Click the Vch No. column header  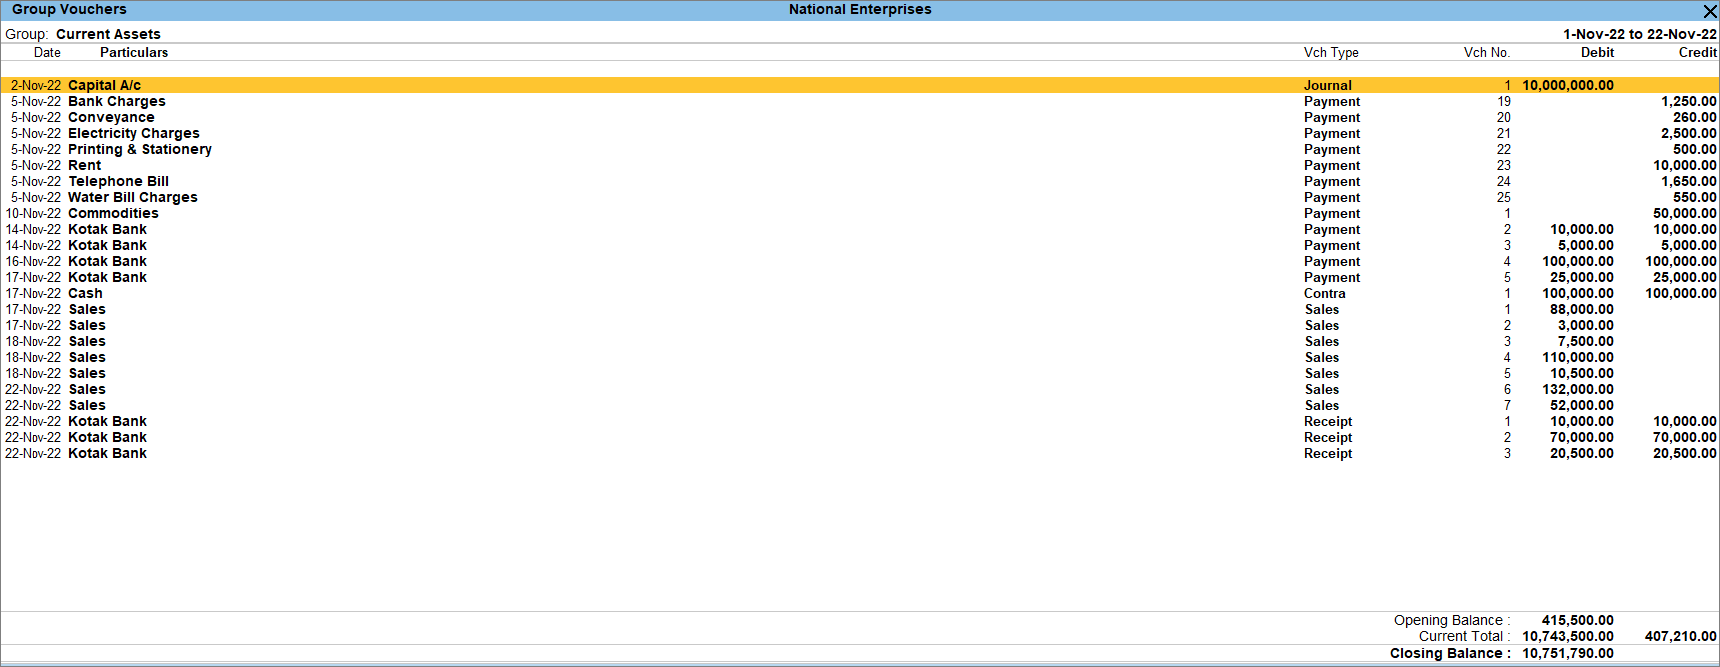tap(1487, 52)
